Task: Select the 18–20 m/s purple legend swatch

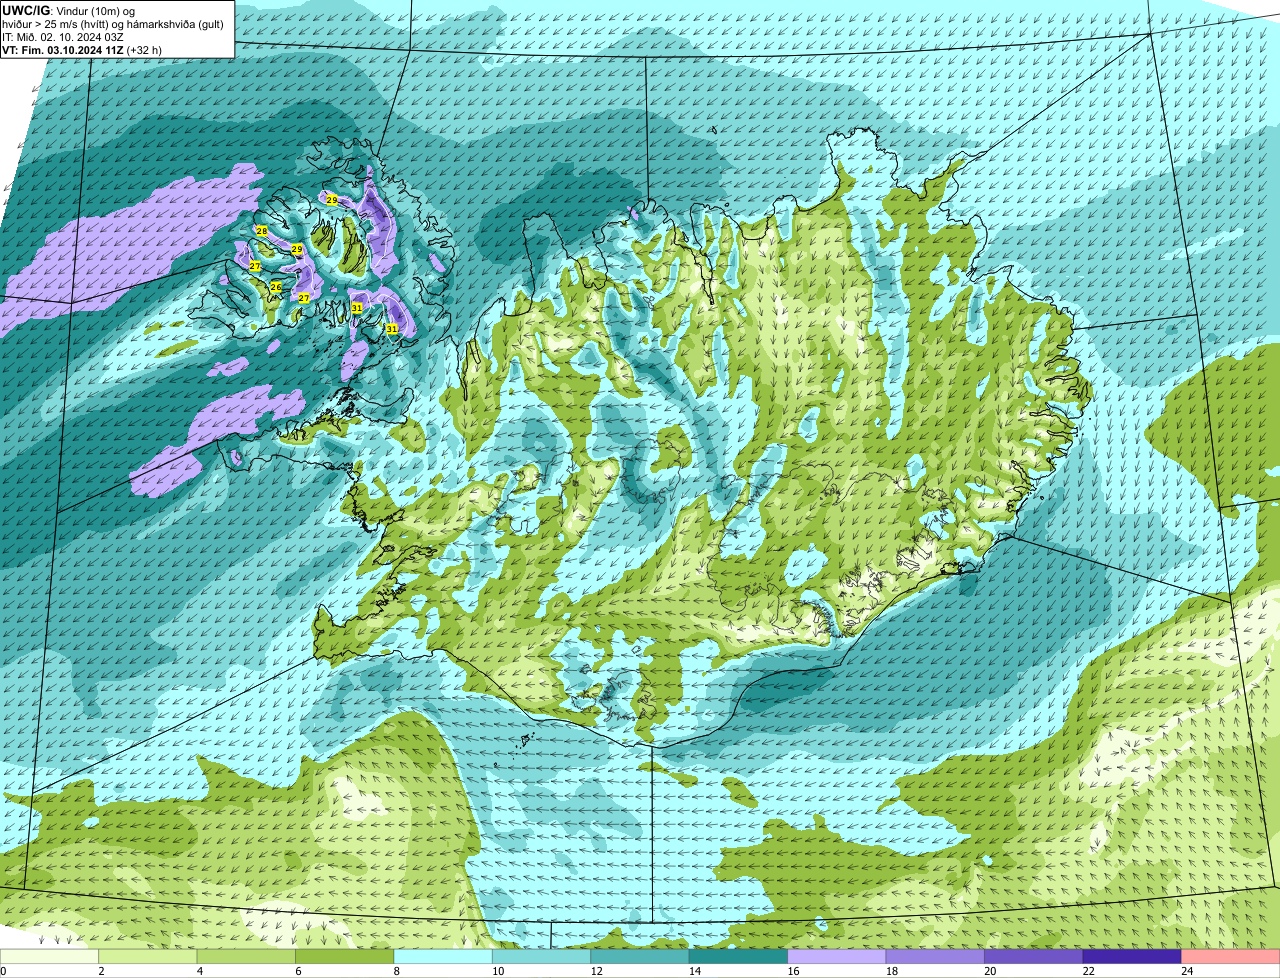Action: [936, 957]
